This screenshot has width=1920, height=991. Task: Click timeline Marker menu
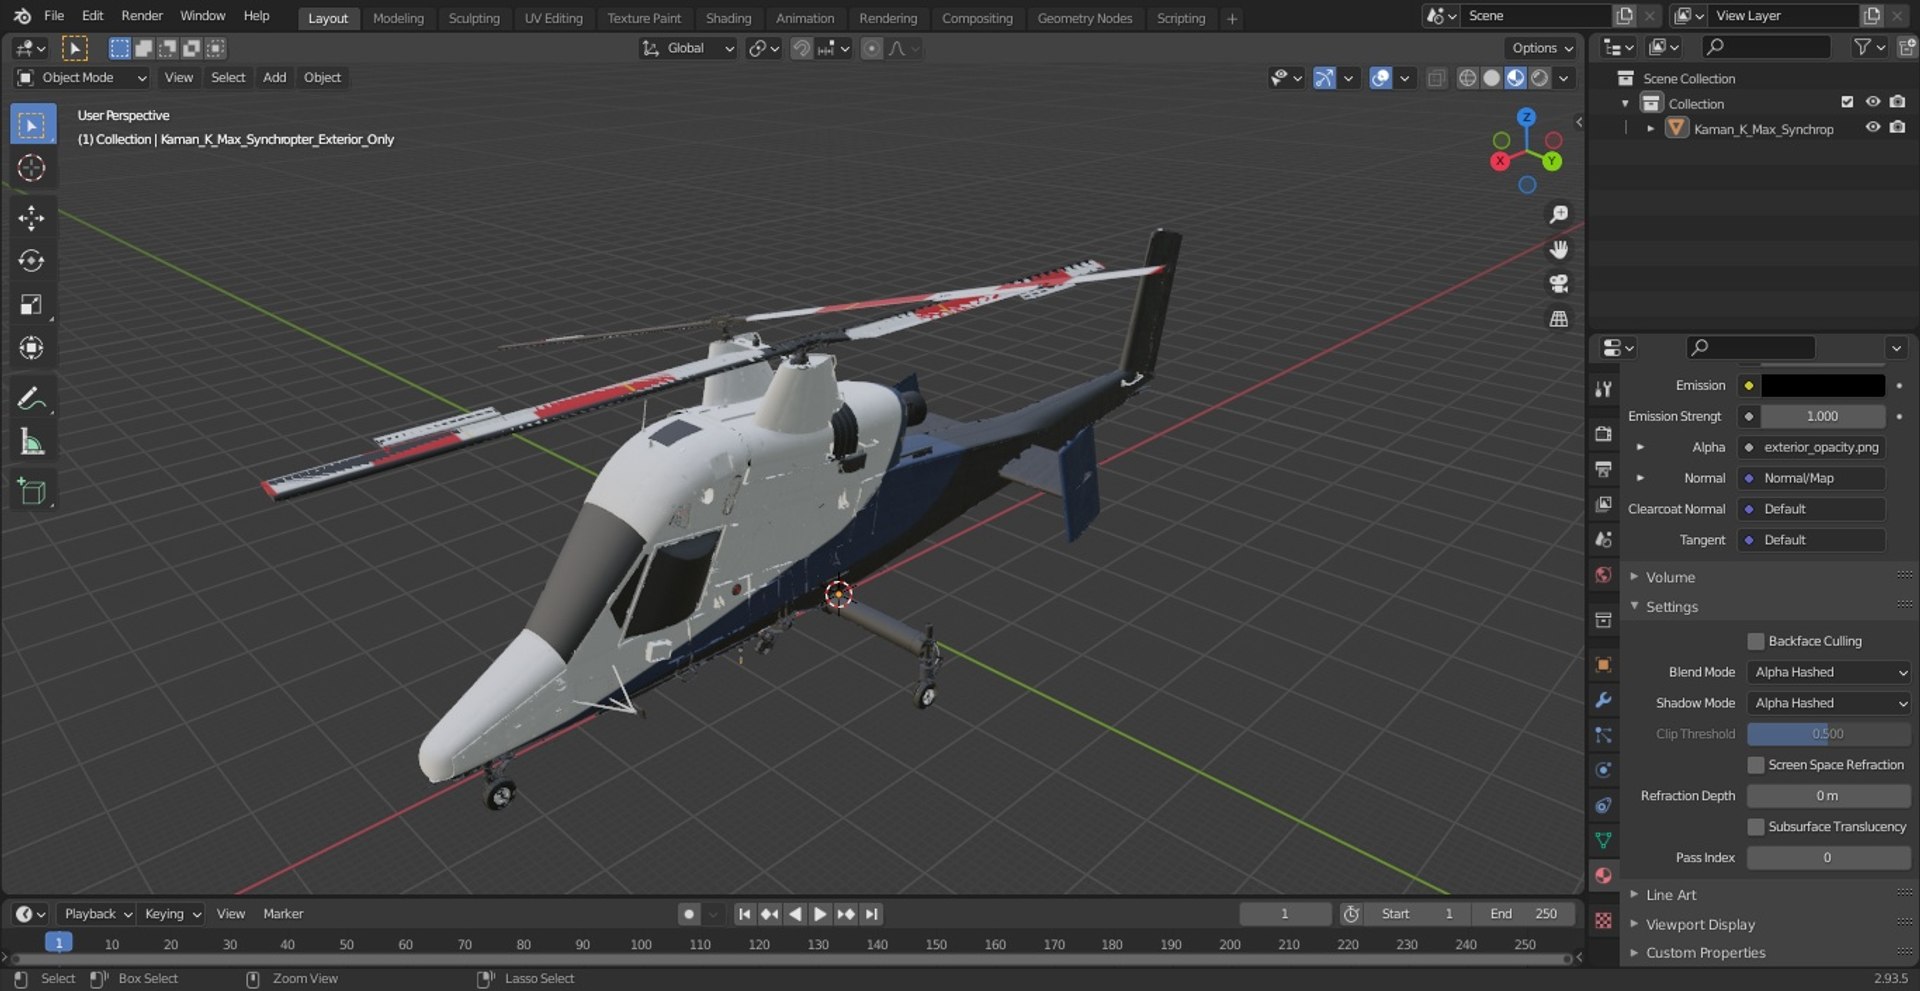click(x=283, y=914)
